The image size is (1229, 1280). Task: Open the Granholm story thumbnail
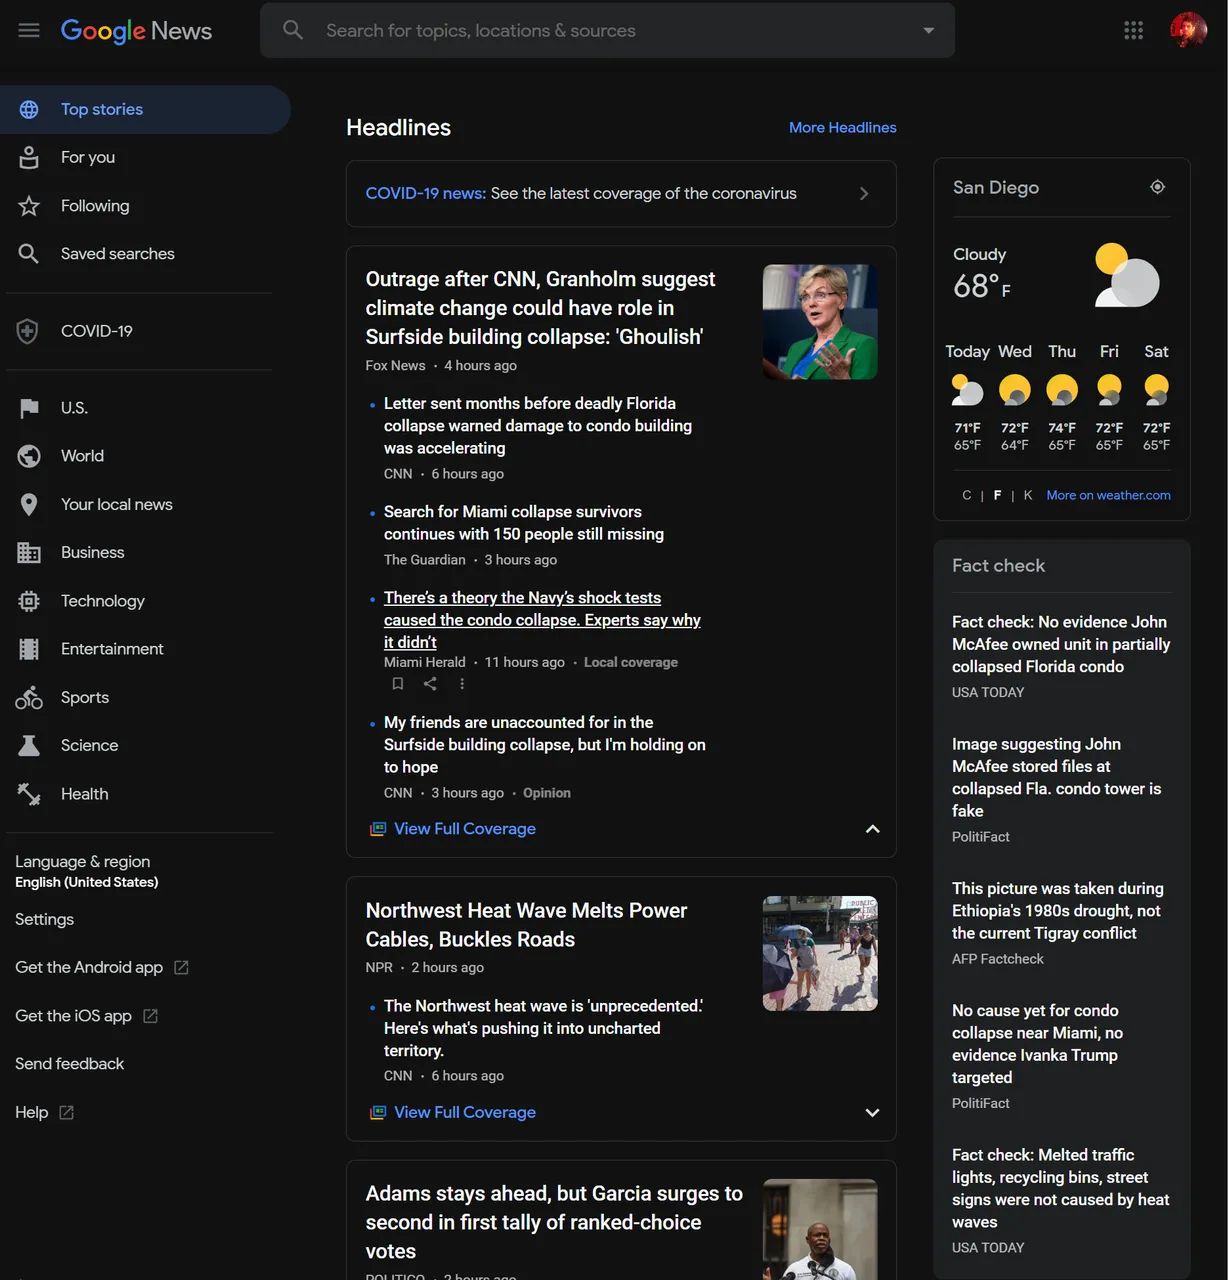820,322
